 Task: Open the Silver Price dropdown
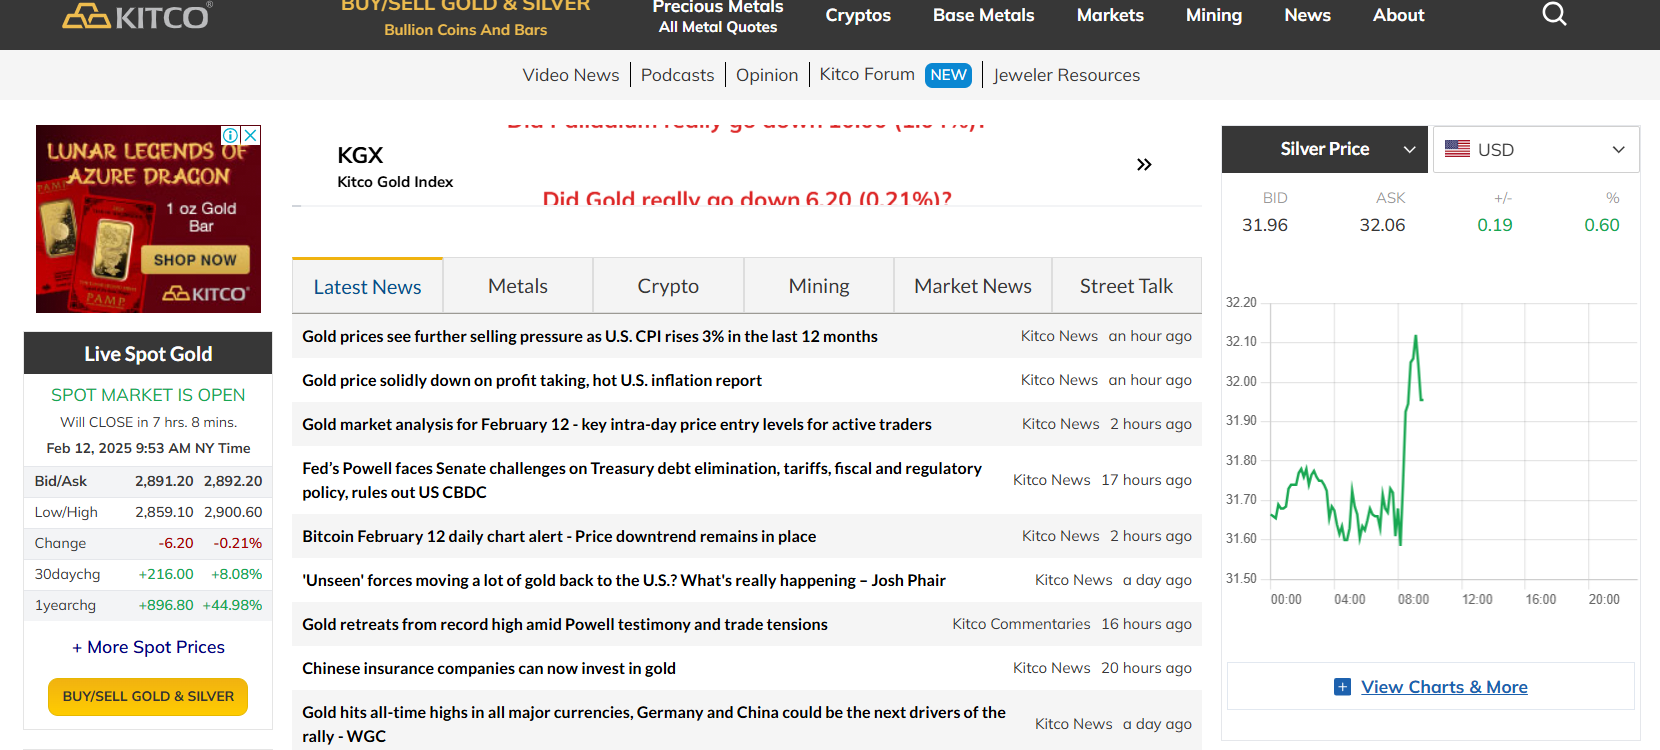(1325, 149)
